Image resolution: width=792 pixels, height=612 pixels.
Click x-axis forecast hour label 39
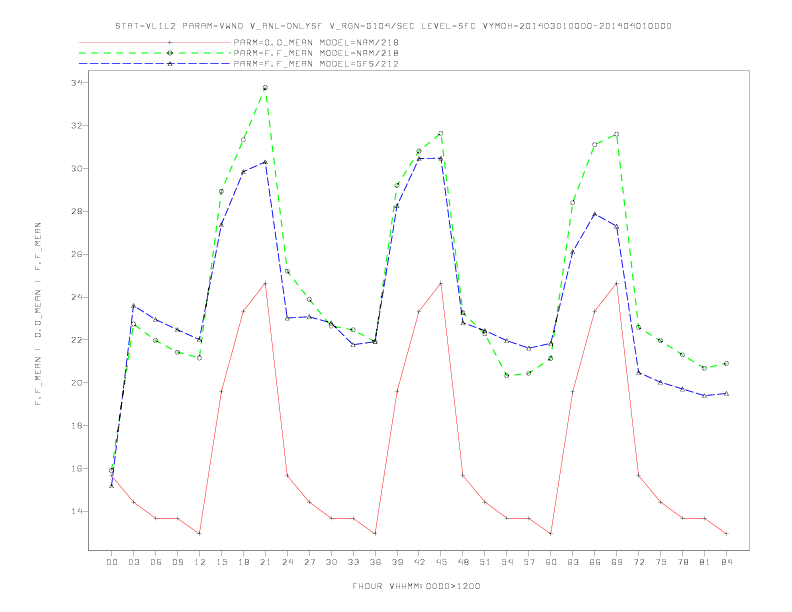tap(397, 562)
